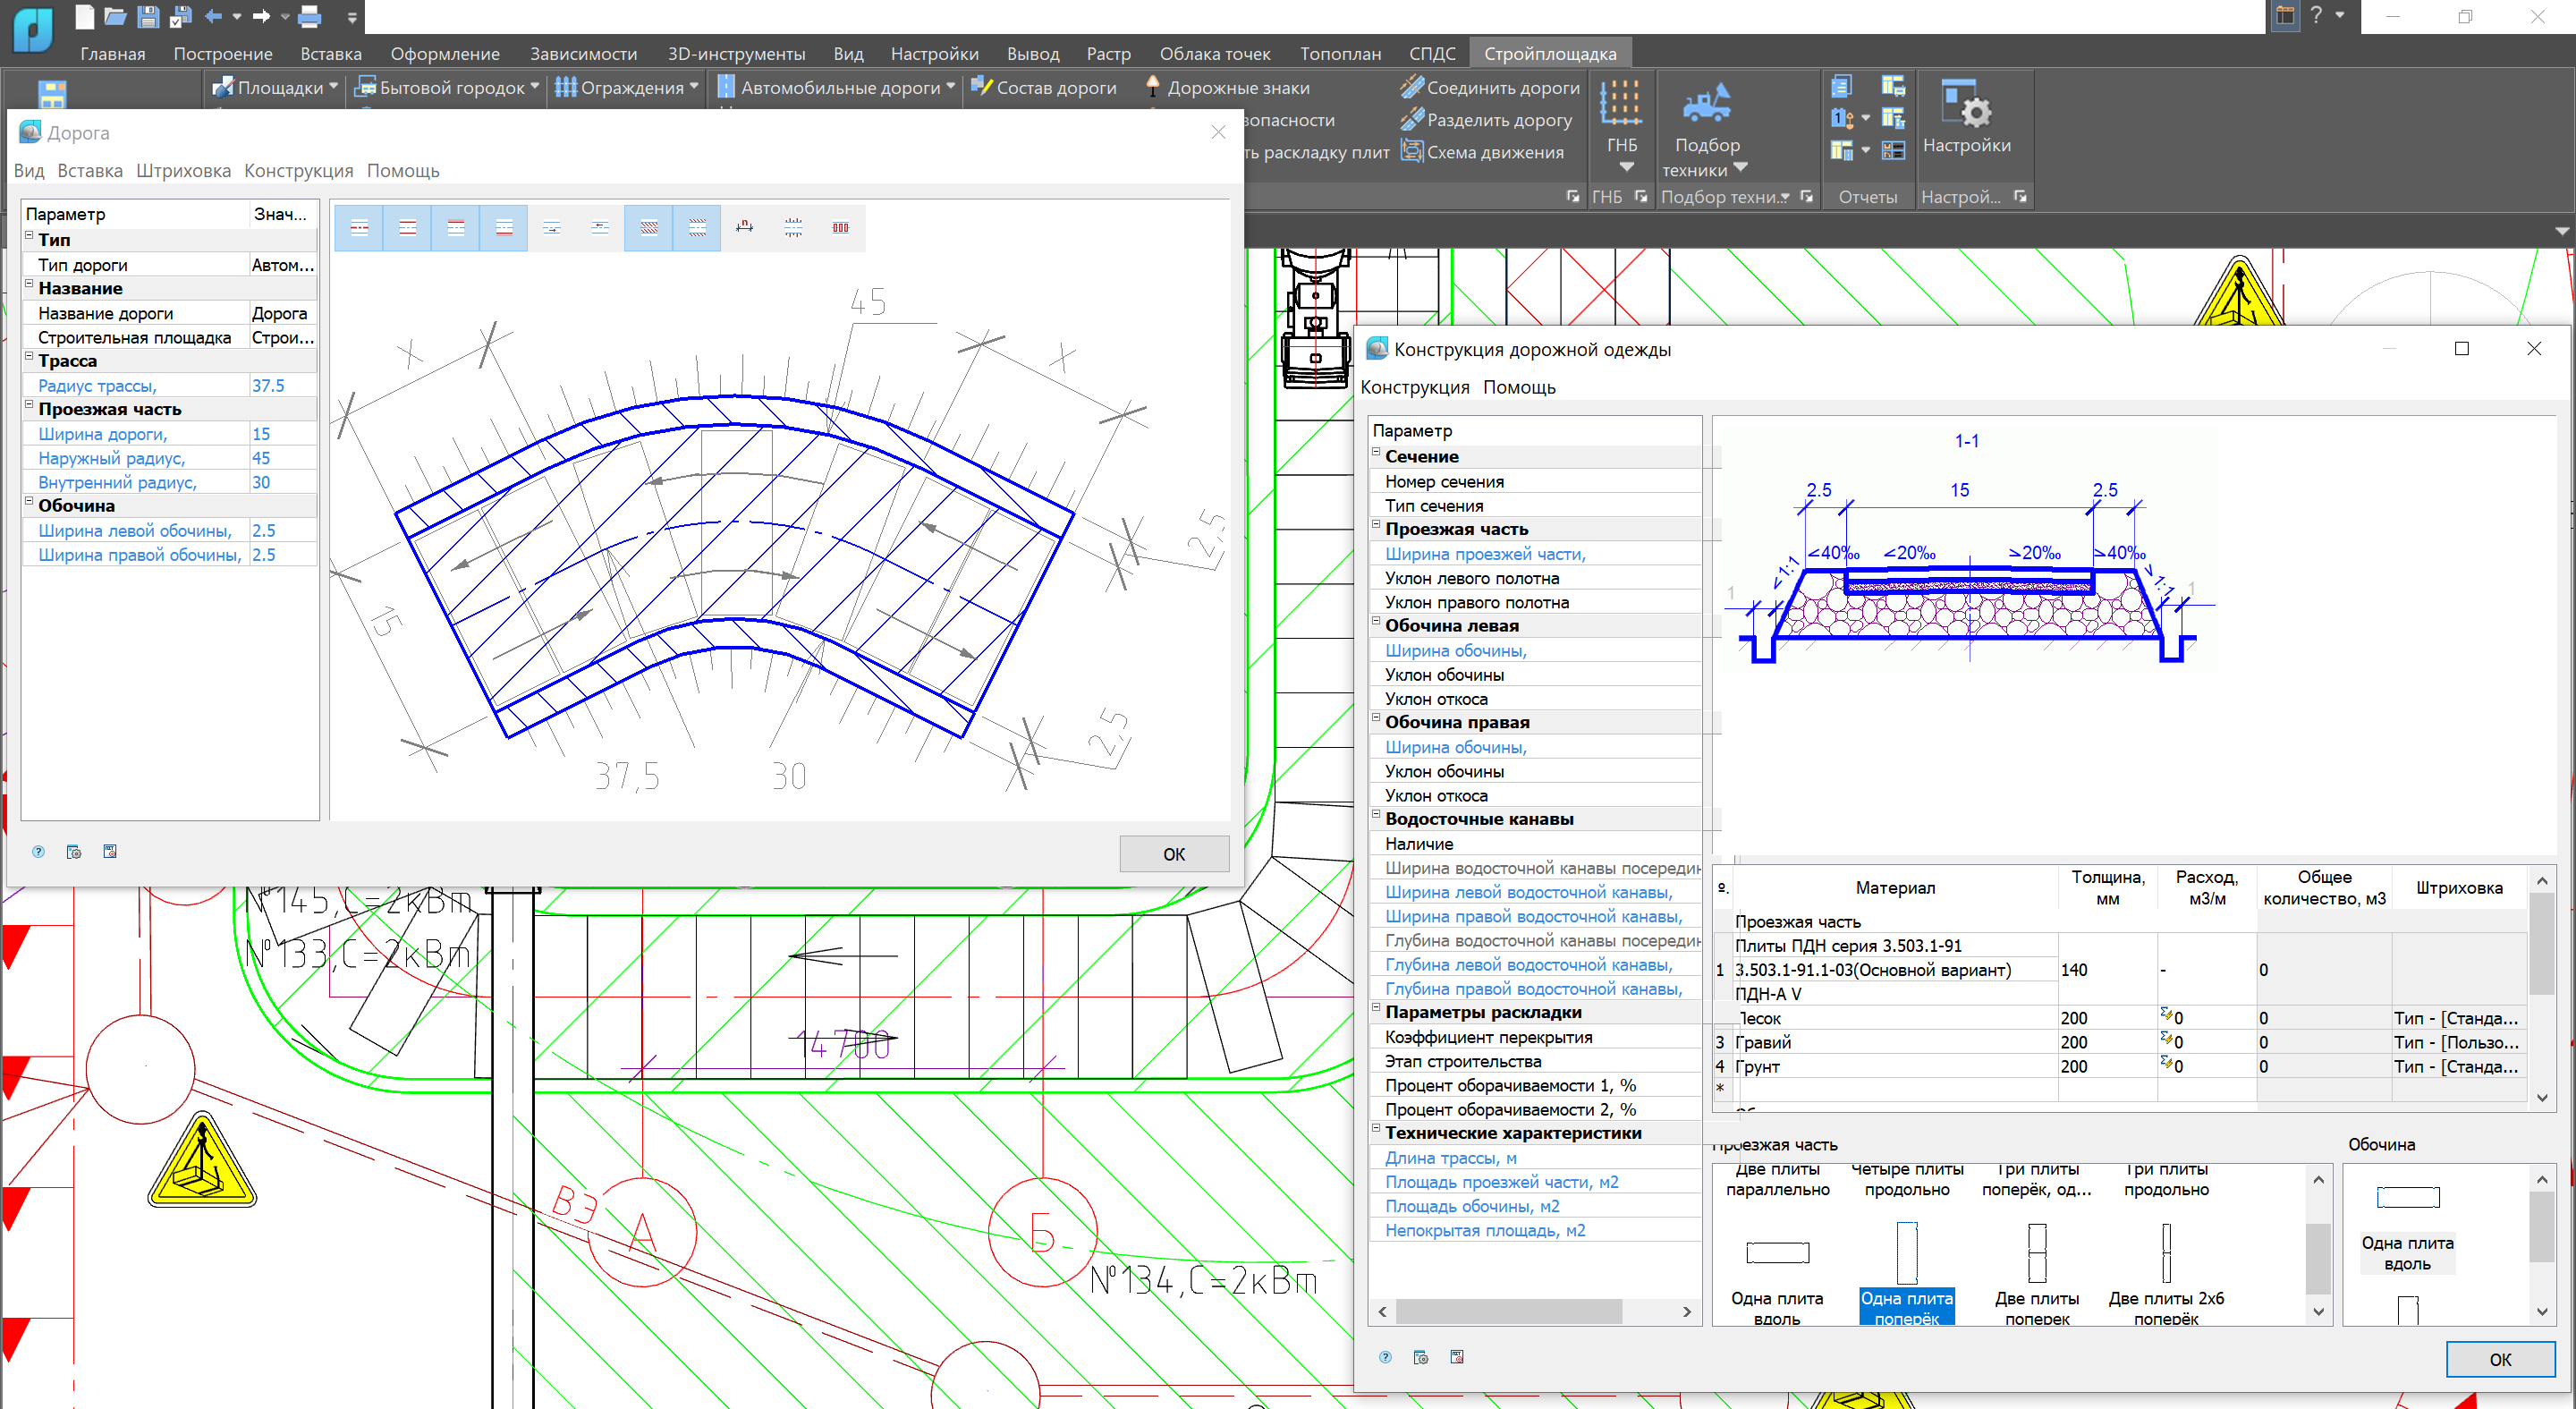2576x1409 pixels.
Task: Switch to the СПДС ribbon tab
Action: tap(1432, 53)
